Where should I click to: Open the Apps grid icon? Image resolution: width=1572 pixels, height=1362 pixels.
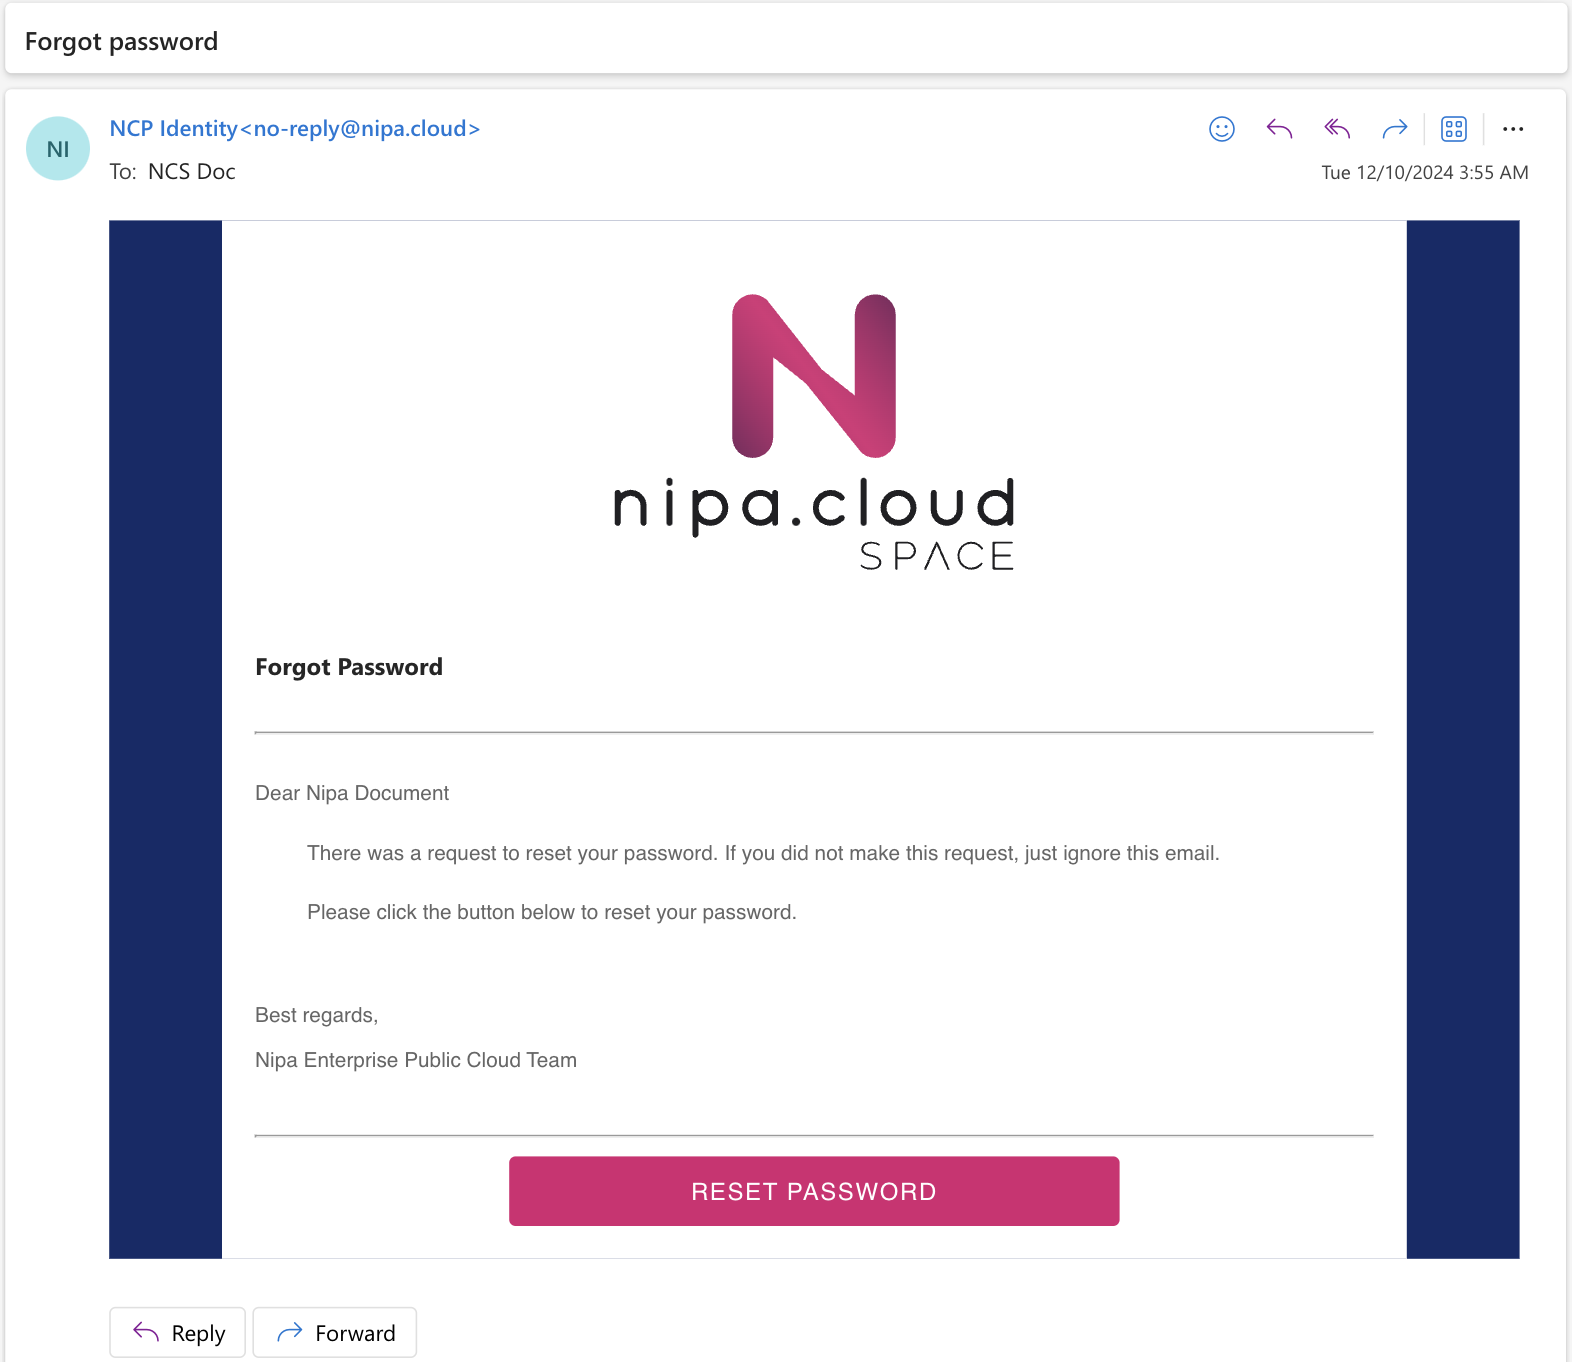pos(1453,129)
